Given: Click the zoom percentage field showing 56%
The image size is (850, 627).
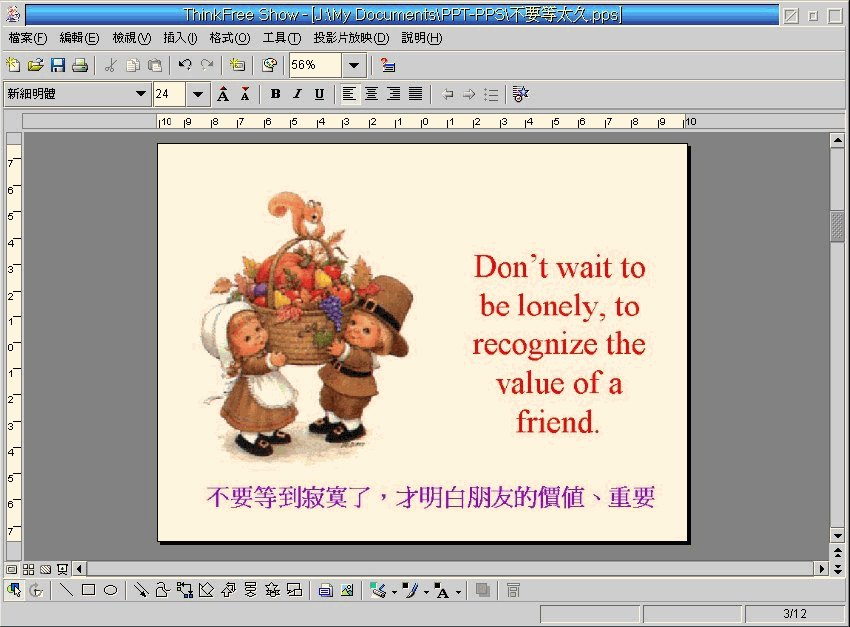Looking at the screenshot, I should (315, 66).
